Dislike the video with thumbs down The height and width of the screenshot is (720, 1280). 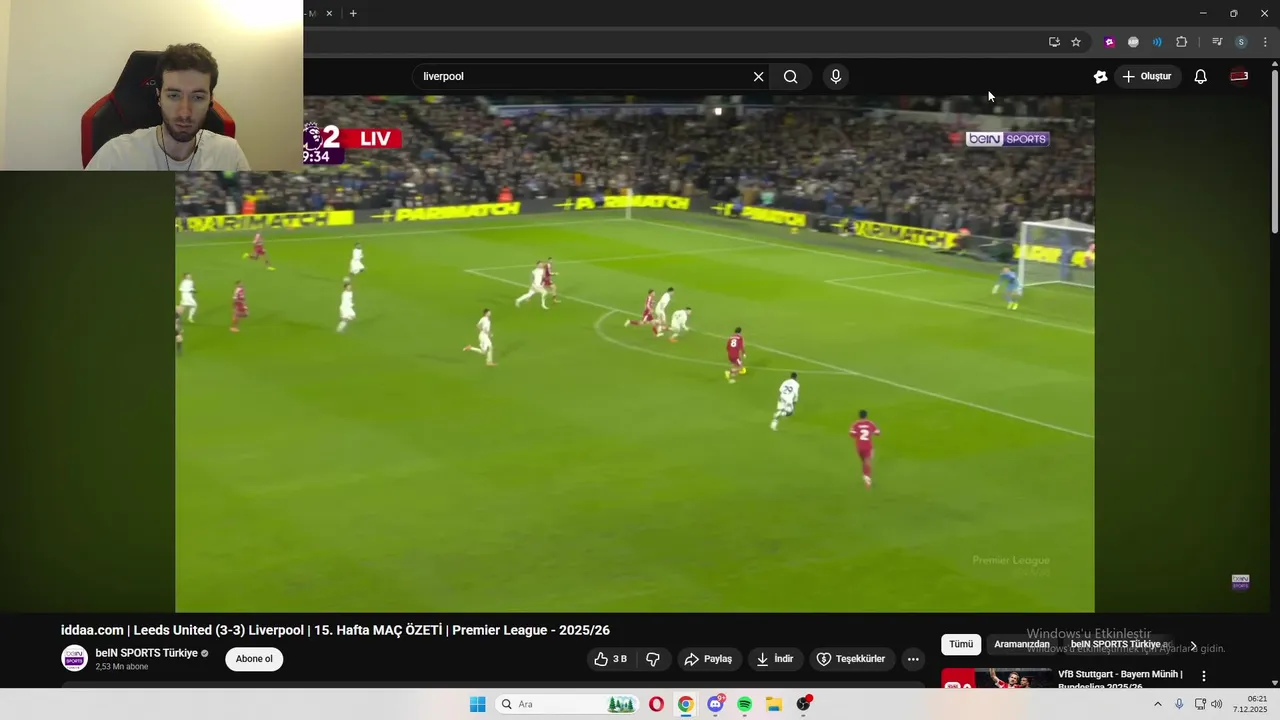653,659
